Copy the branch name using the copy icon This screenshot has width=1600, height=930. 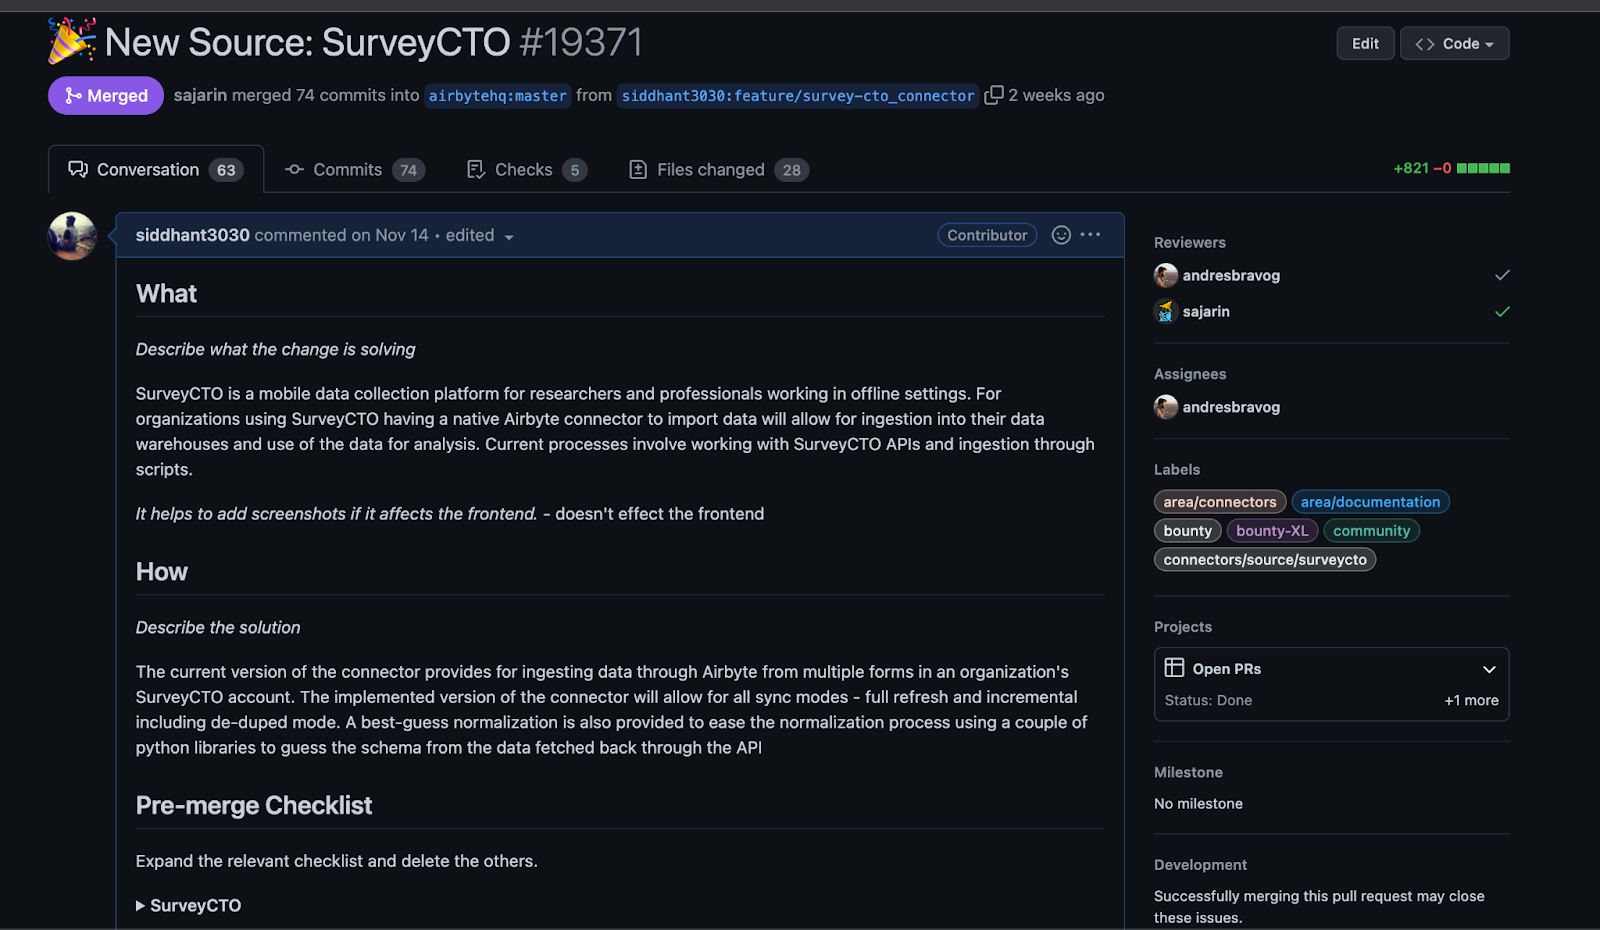[x=993, y=95]
